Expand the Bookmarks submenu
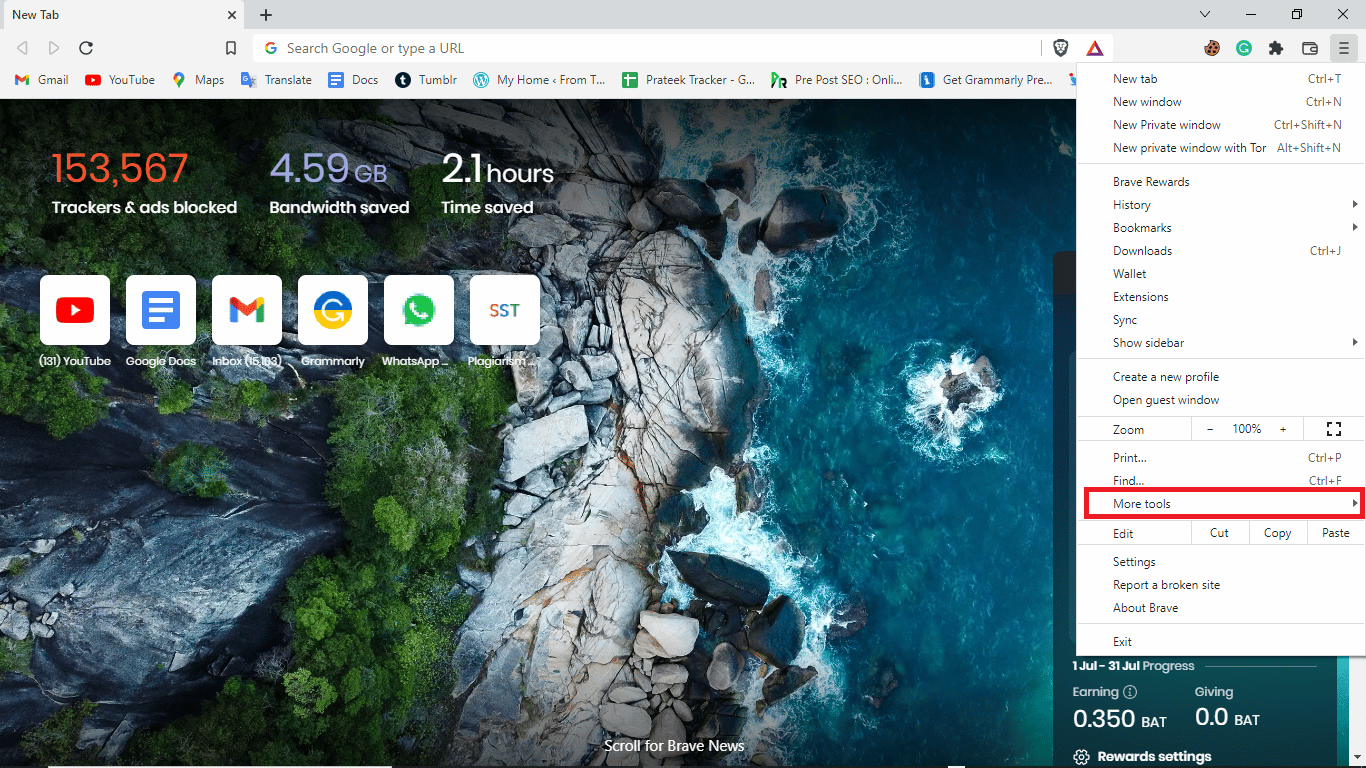Screen dimensions: 1366x768 click(x=1221, y=228)
